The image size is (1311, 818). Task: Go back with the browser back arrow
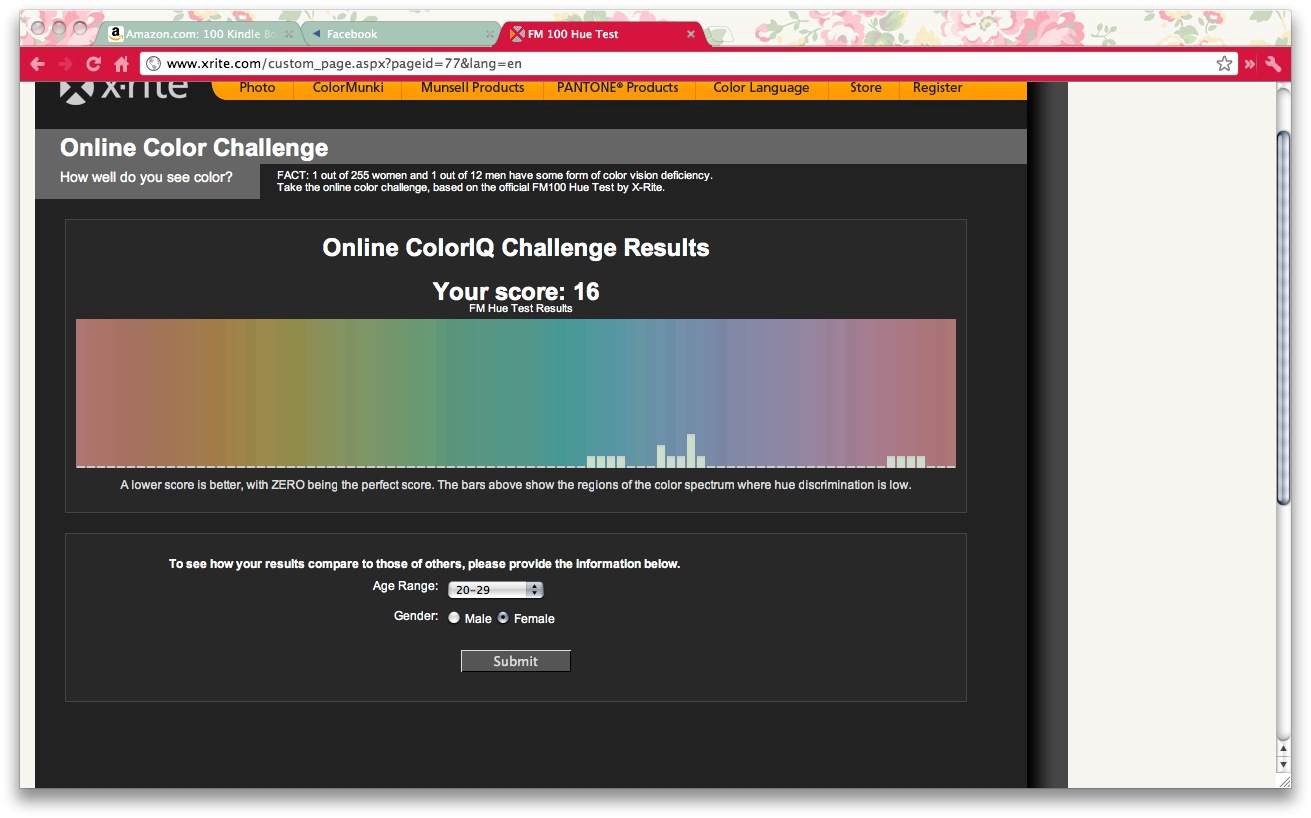click(x=38, y=64)
